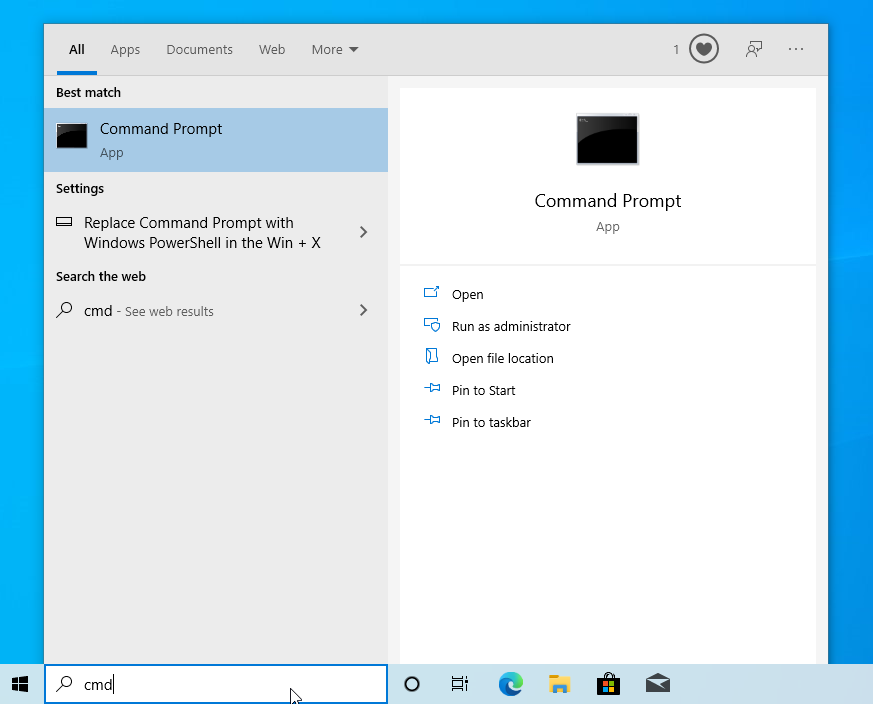Image resolution: width=873 pixels, height=704 pixels.
Task: Open Task View on the taskbar
Action: 460,684
